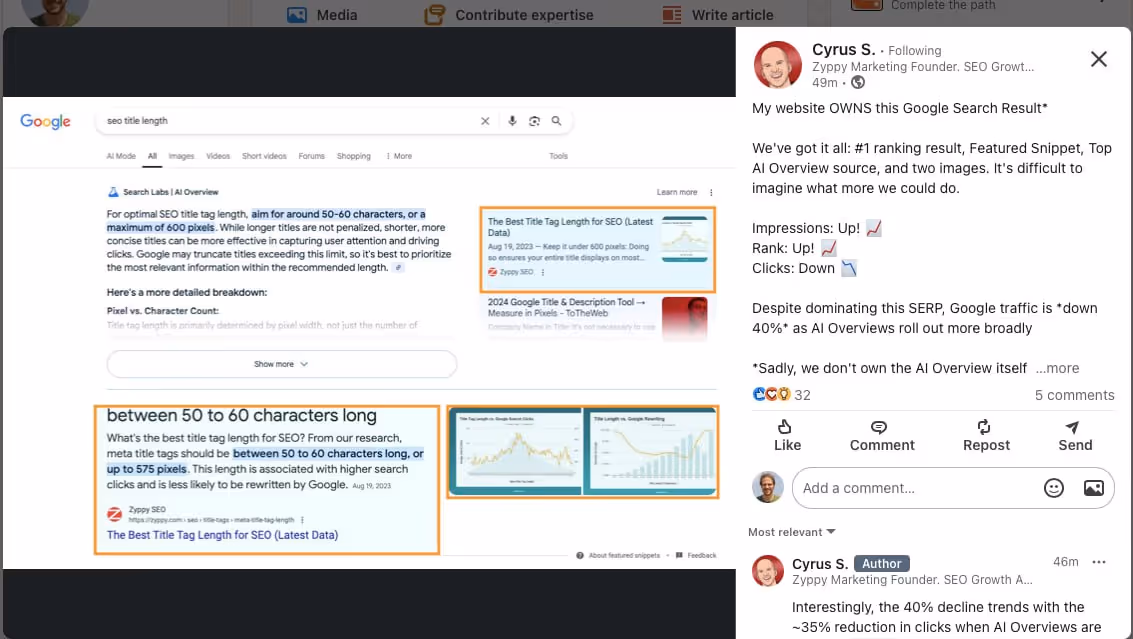
Task: Click the Comment speech bubble icon
Action: pyautogui.click(x=879, y=427)
